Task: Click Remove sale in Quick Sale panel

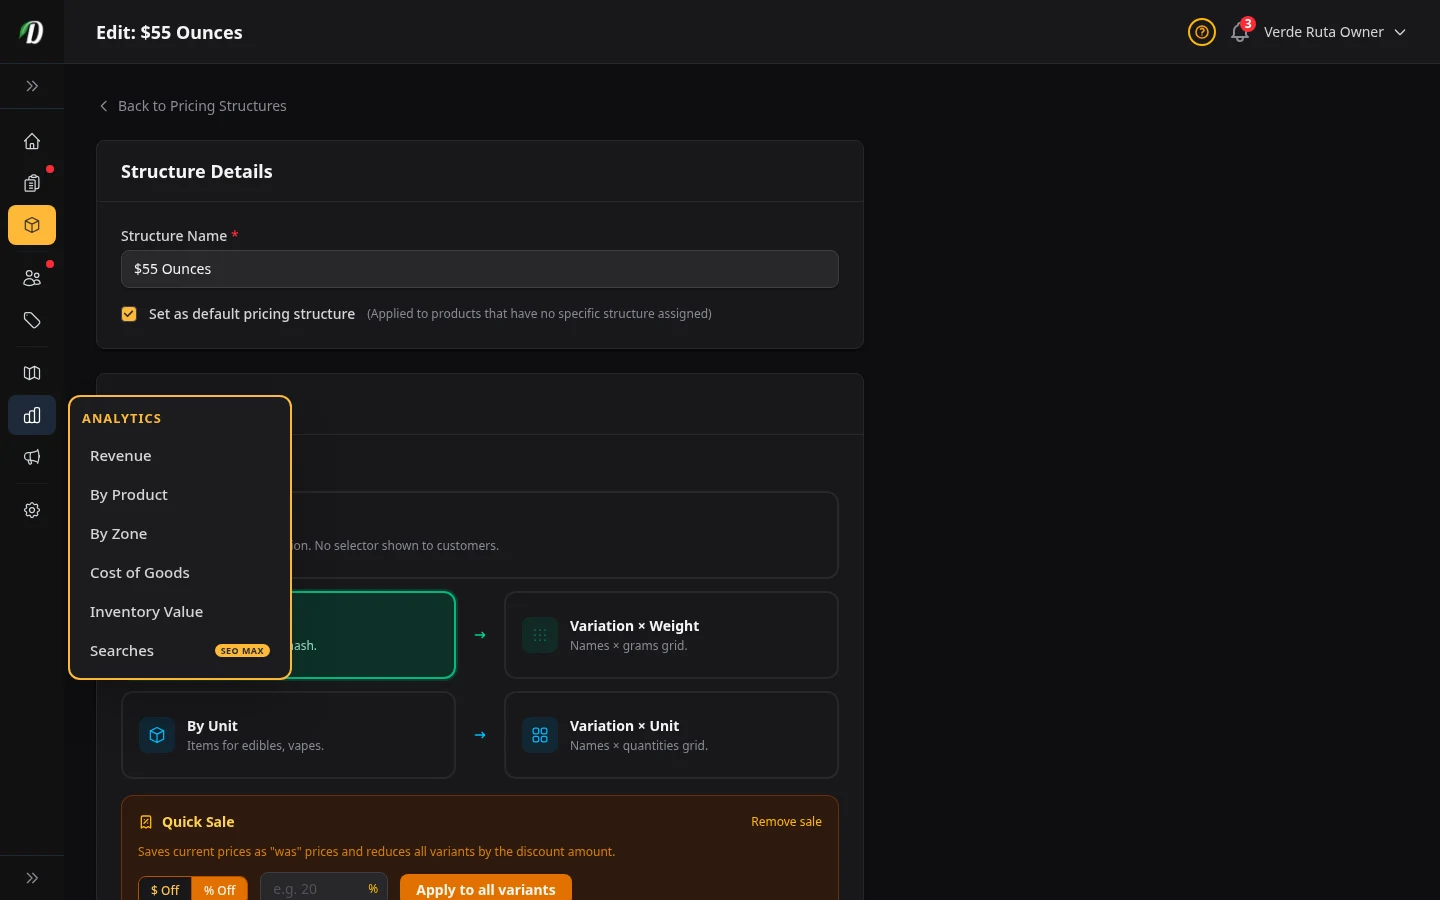Action: 786,821
